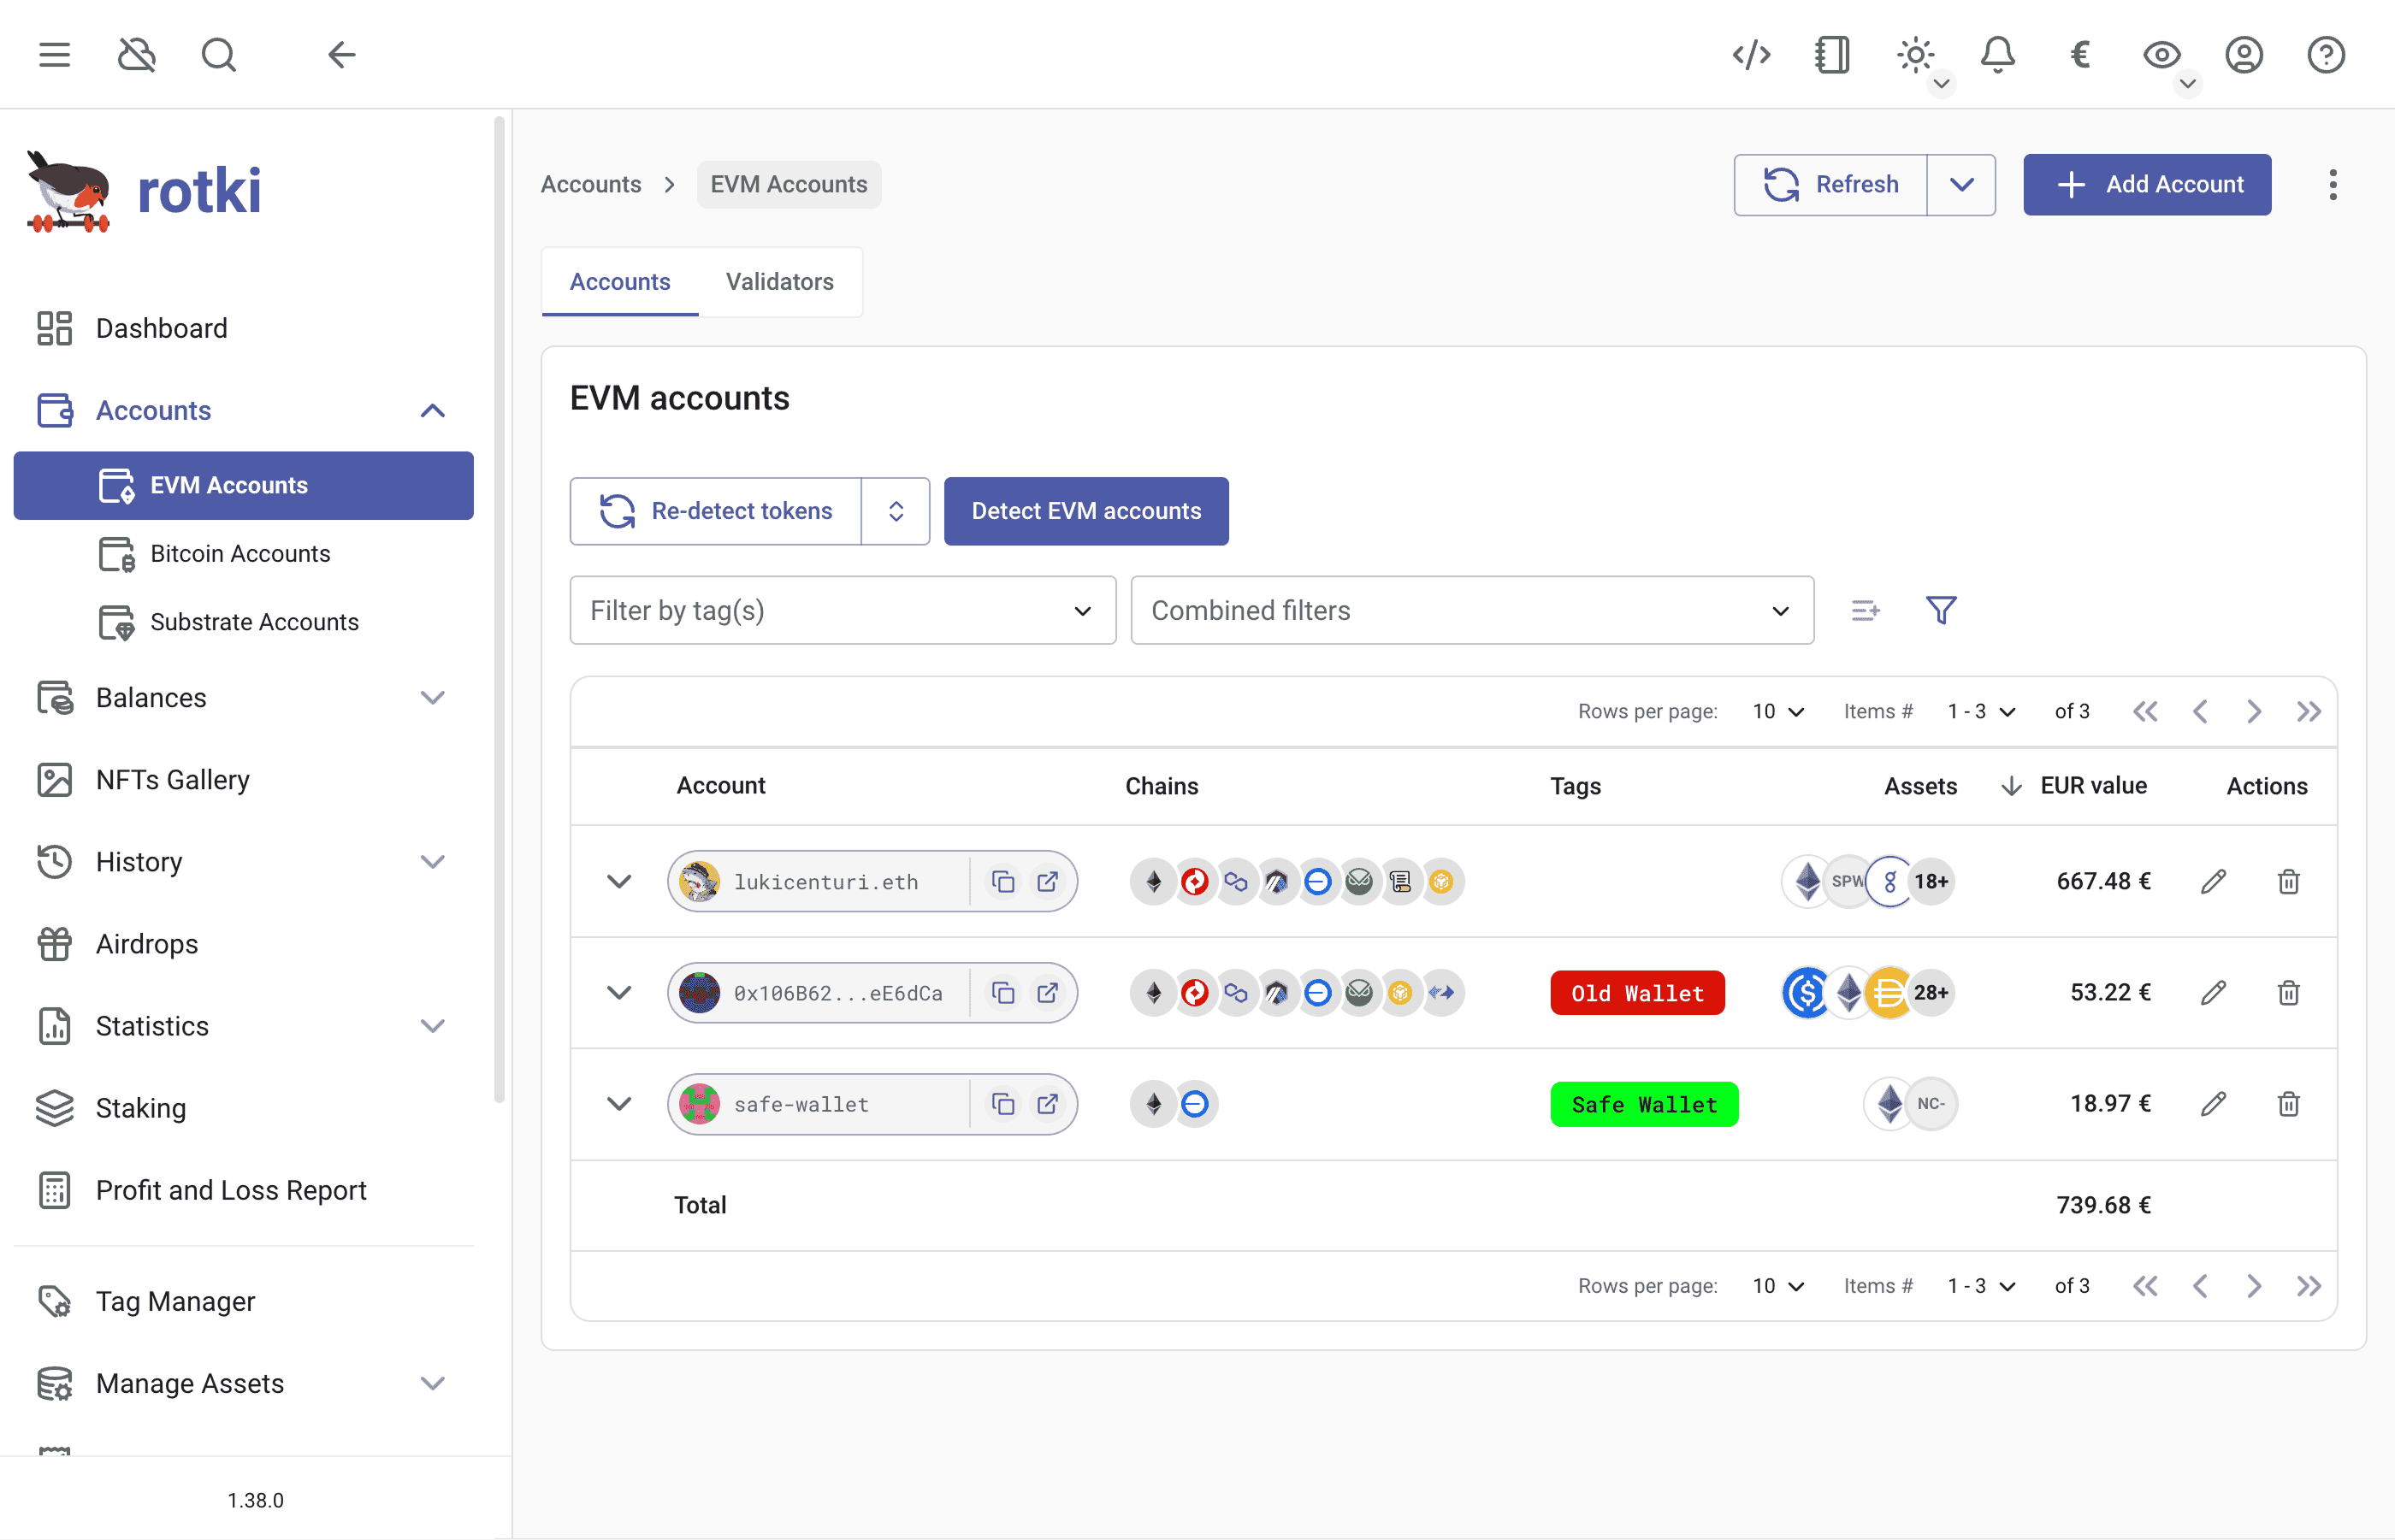Image resolution: width=2395 pixels, height=1540 pixels.
Task: Open safe-wallet in block explorer
Action: pos(1047,1103)
